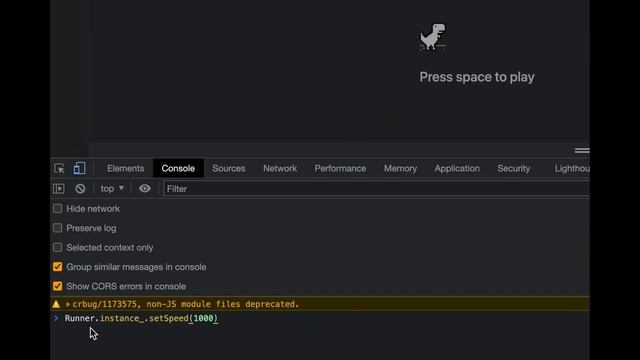Select the Console tab
Screen dimensions: 640x360
pos(178,168)
